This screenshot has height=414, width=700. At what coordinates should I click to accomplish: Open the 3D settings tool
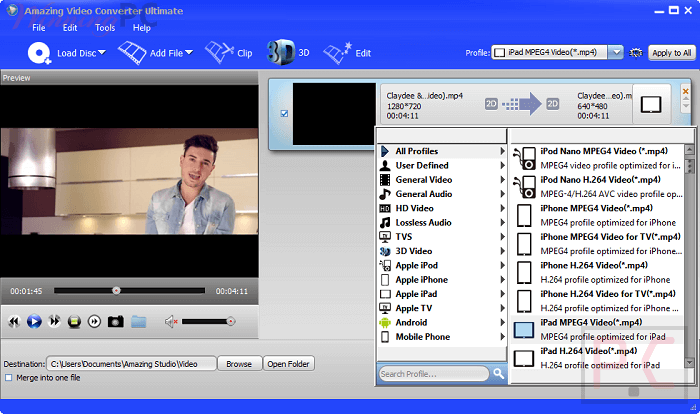pos(288,53)
